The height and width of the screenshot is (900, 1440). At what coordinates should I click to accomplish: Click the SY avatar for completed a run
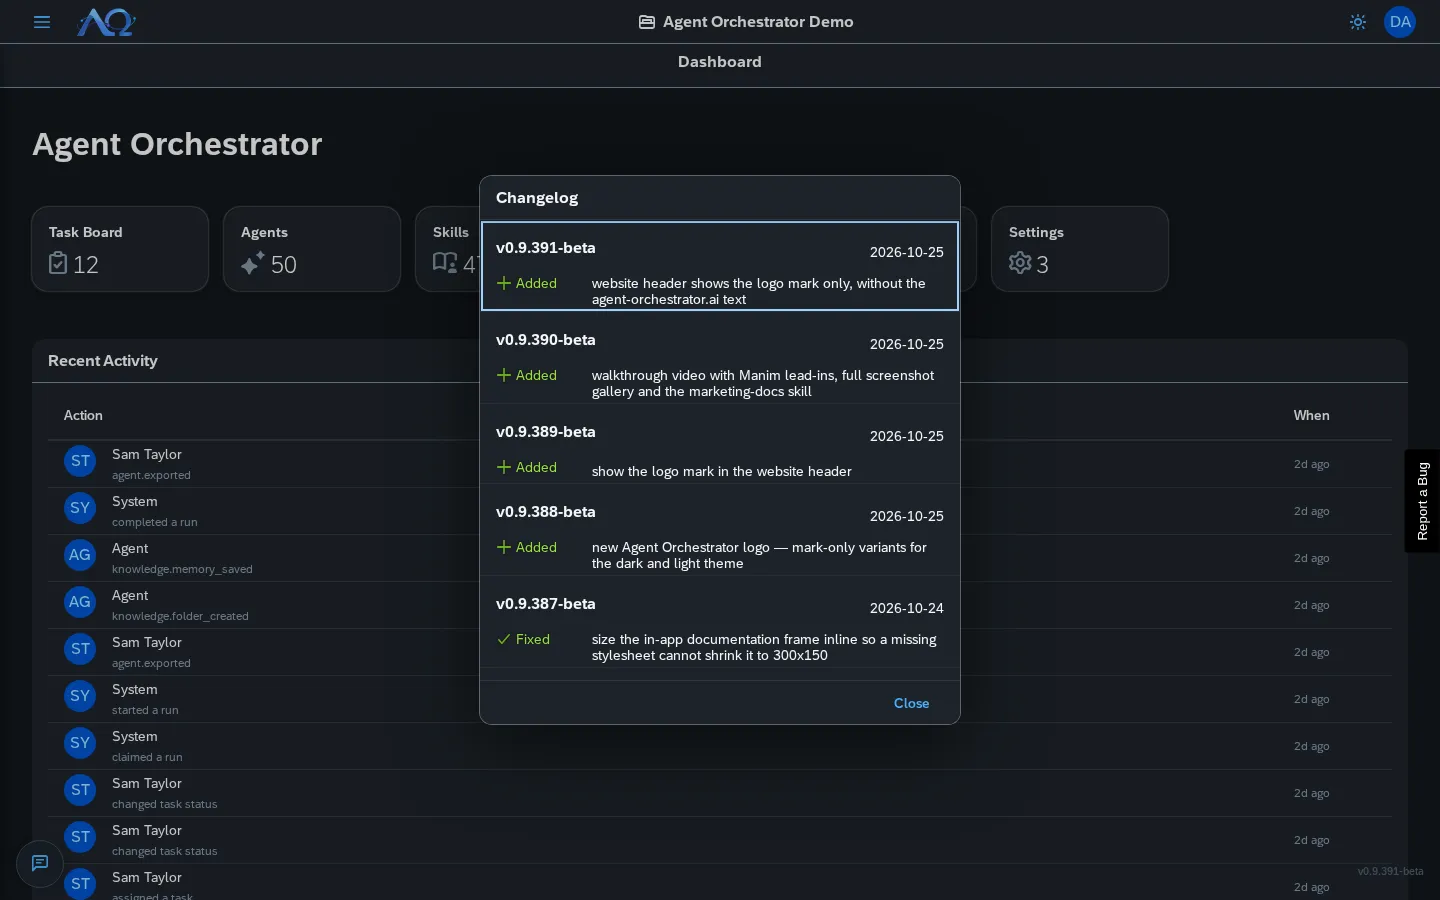coord(80,508)
